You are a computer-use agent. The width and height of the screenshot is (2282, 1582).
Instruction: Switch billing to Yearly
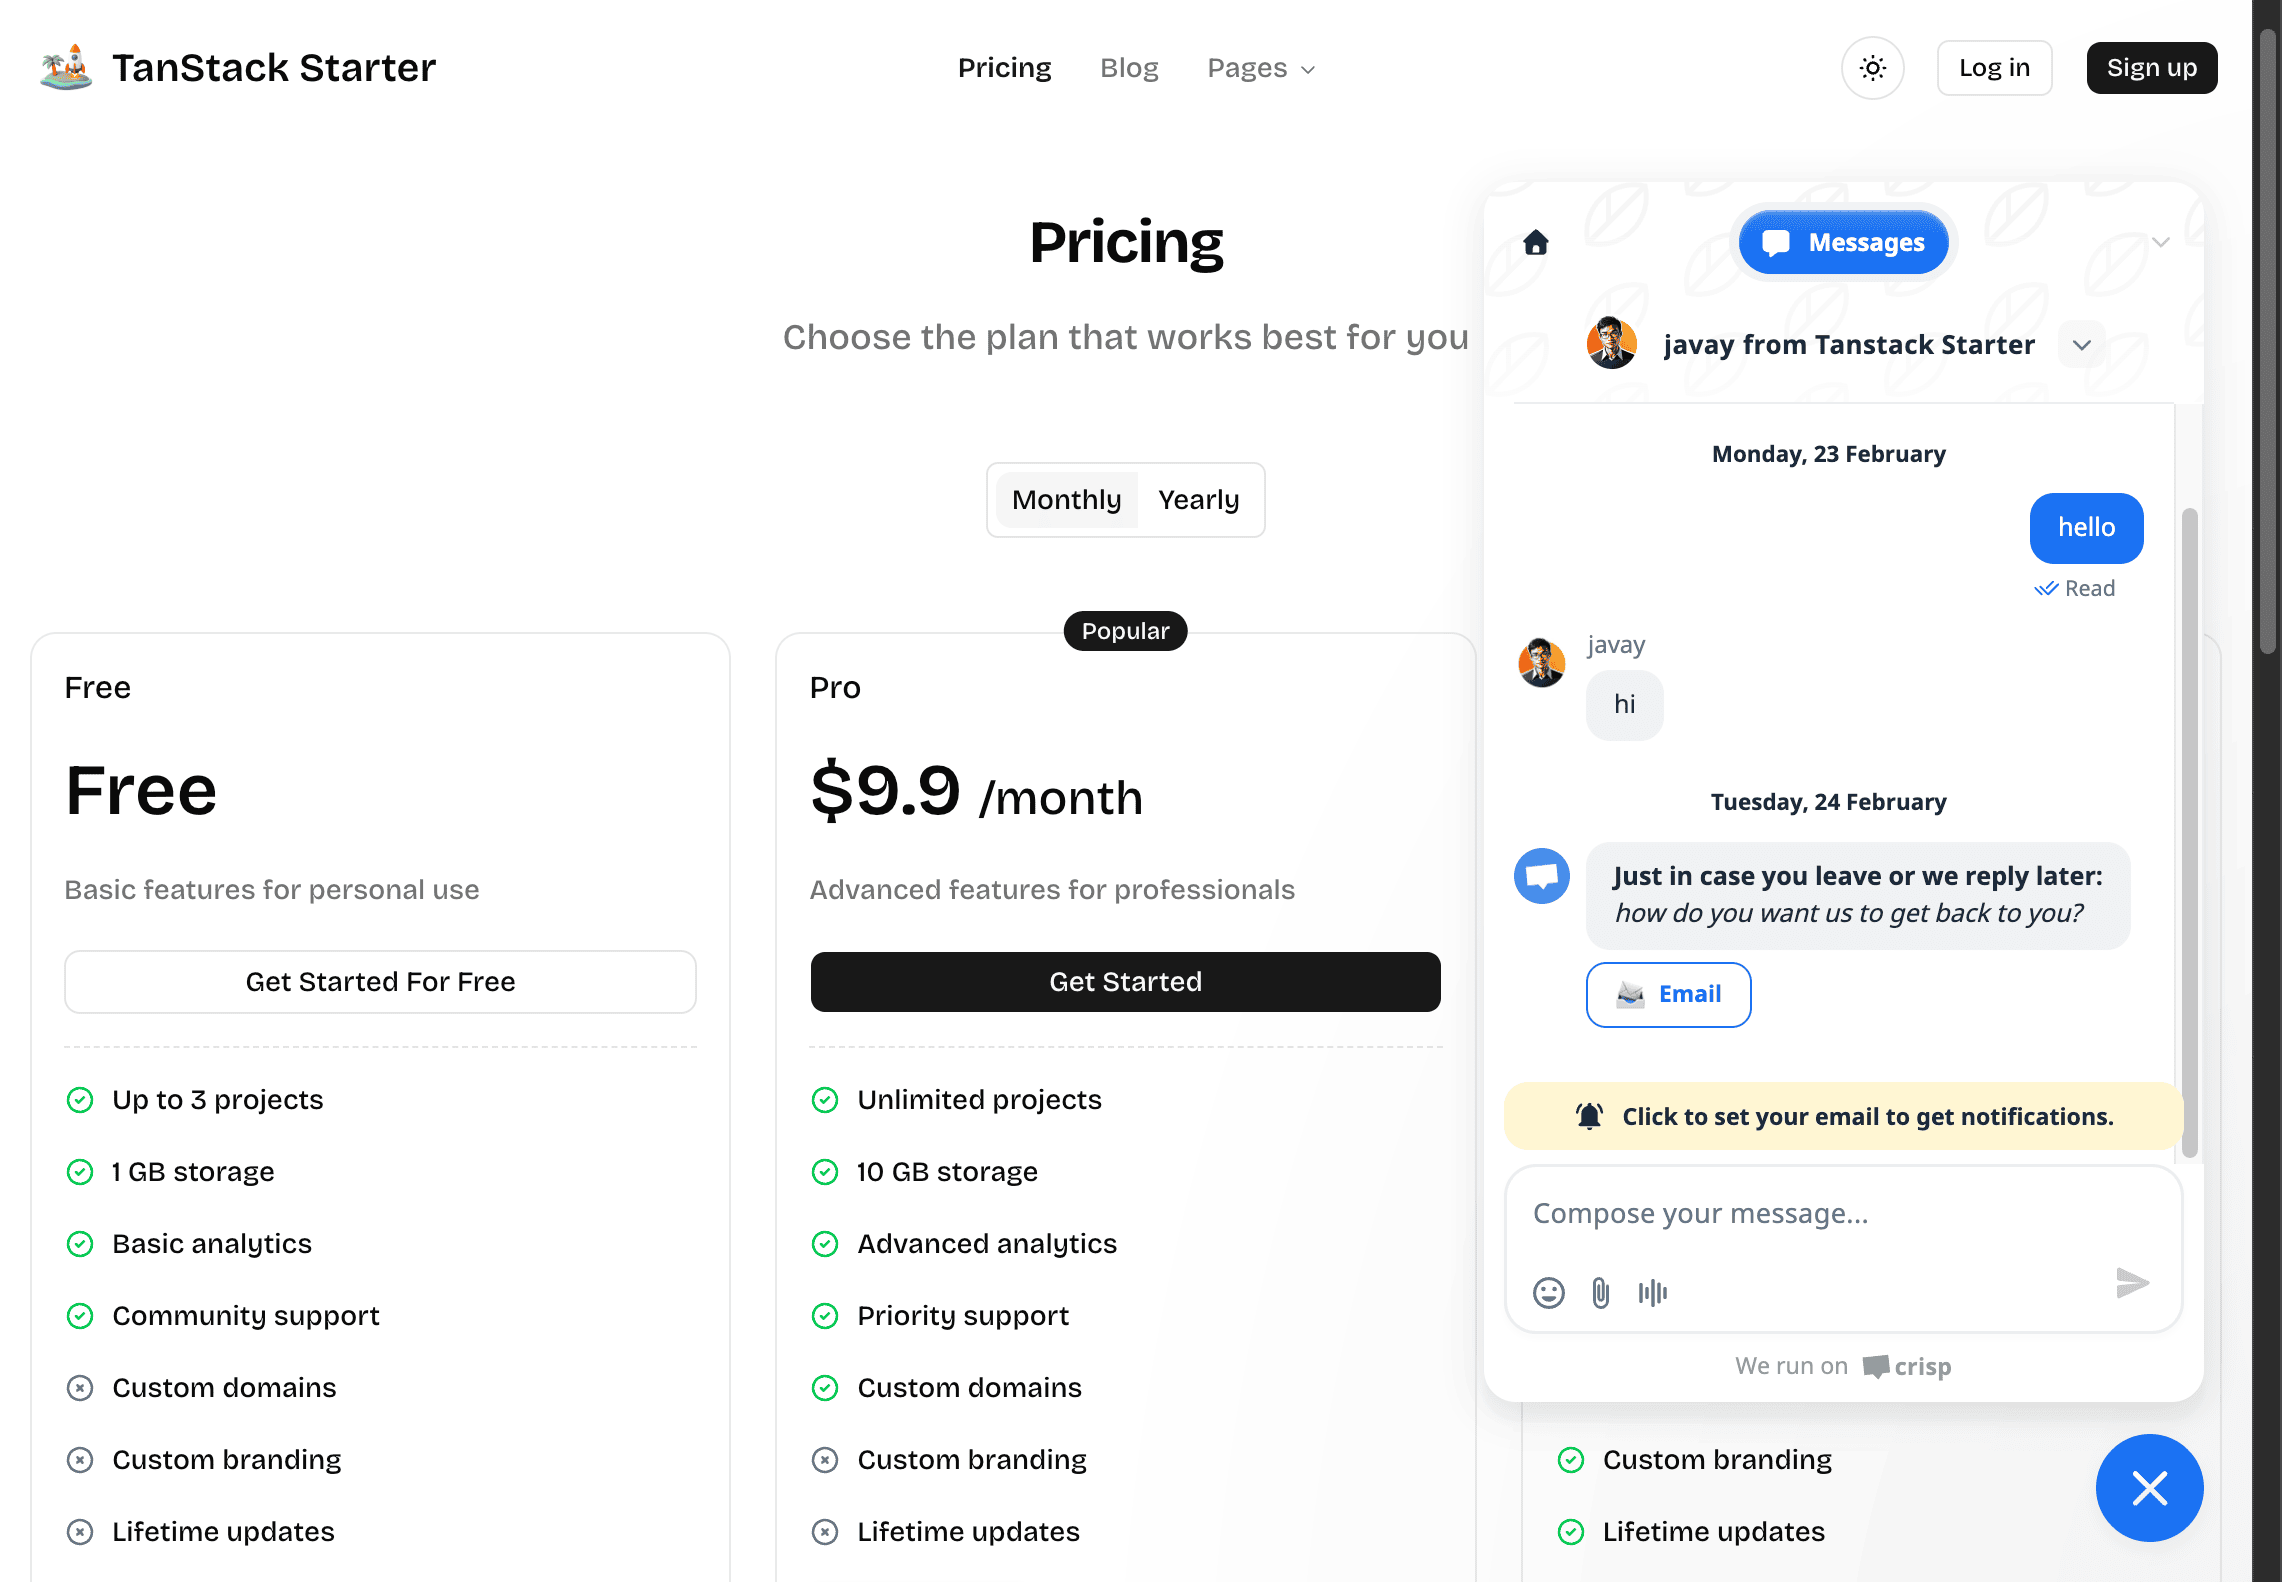(1198, 500)
